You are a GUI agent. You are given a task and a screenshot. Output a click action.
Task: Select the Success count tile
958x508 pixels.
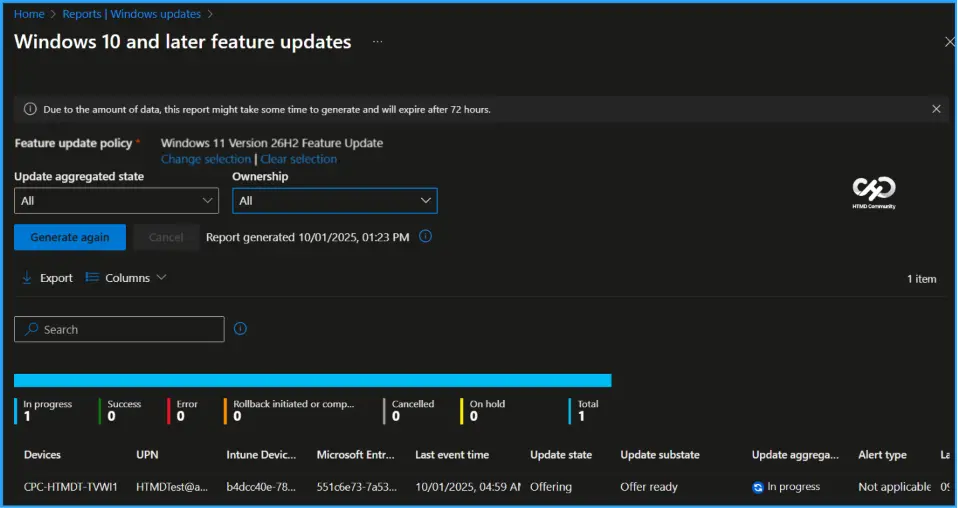coord(120,410)
